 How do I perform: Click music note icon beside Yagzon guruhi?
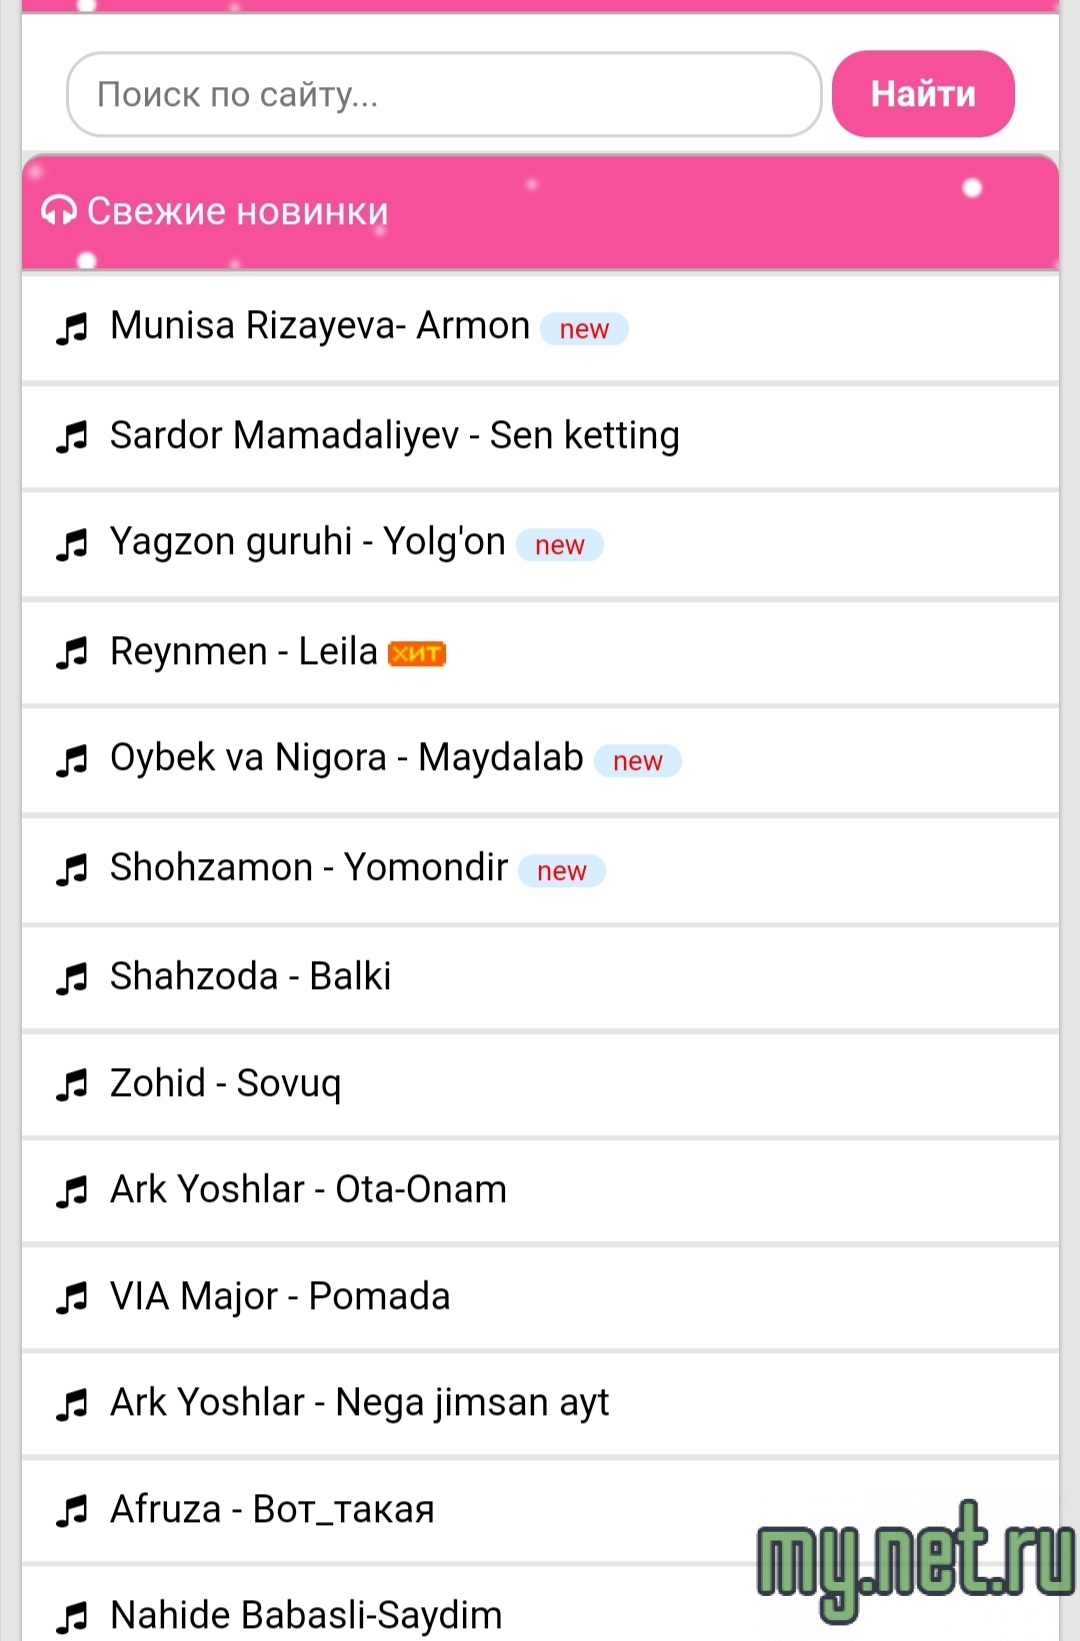[x=72, y=544]
